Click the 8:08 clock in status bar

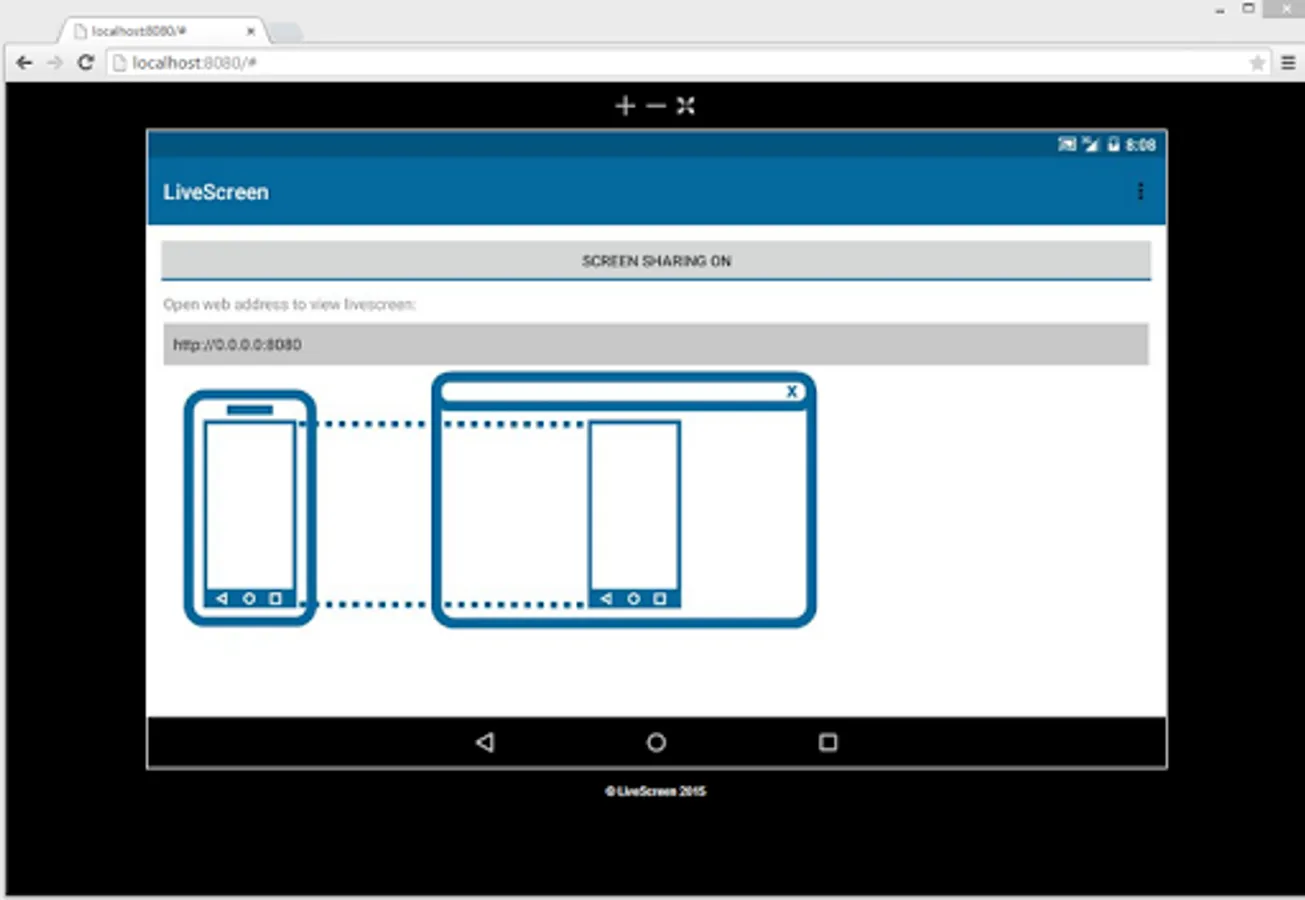1141,145
